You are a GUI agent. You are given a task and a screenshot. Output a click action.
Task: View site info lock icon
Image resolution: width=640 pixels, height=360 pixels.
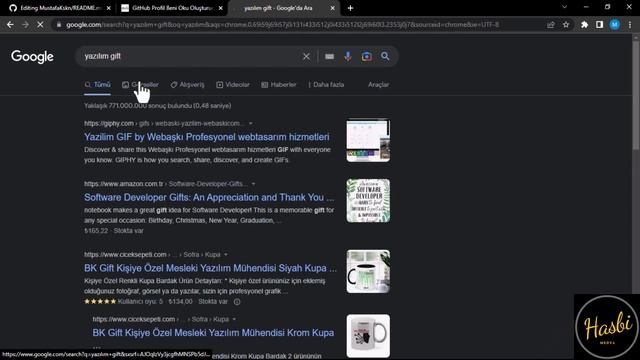pos(59,24)
